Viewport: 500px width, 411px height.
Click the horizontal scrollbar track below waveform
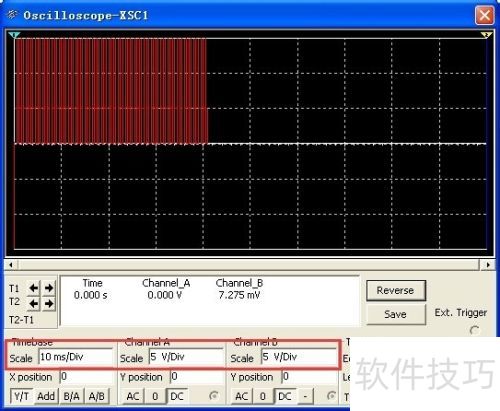[x=249, y=265]
